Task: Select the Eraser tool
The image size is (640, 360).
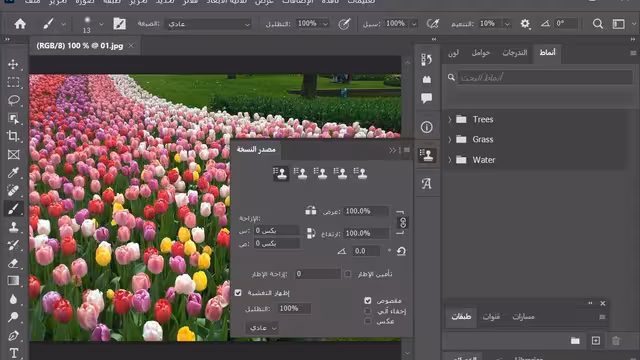Action: (13, 263)
